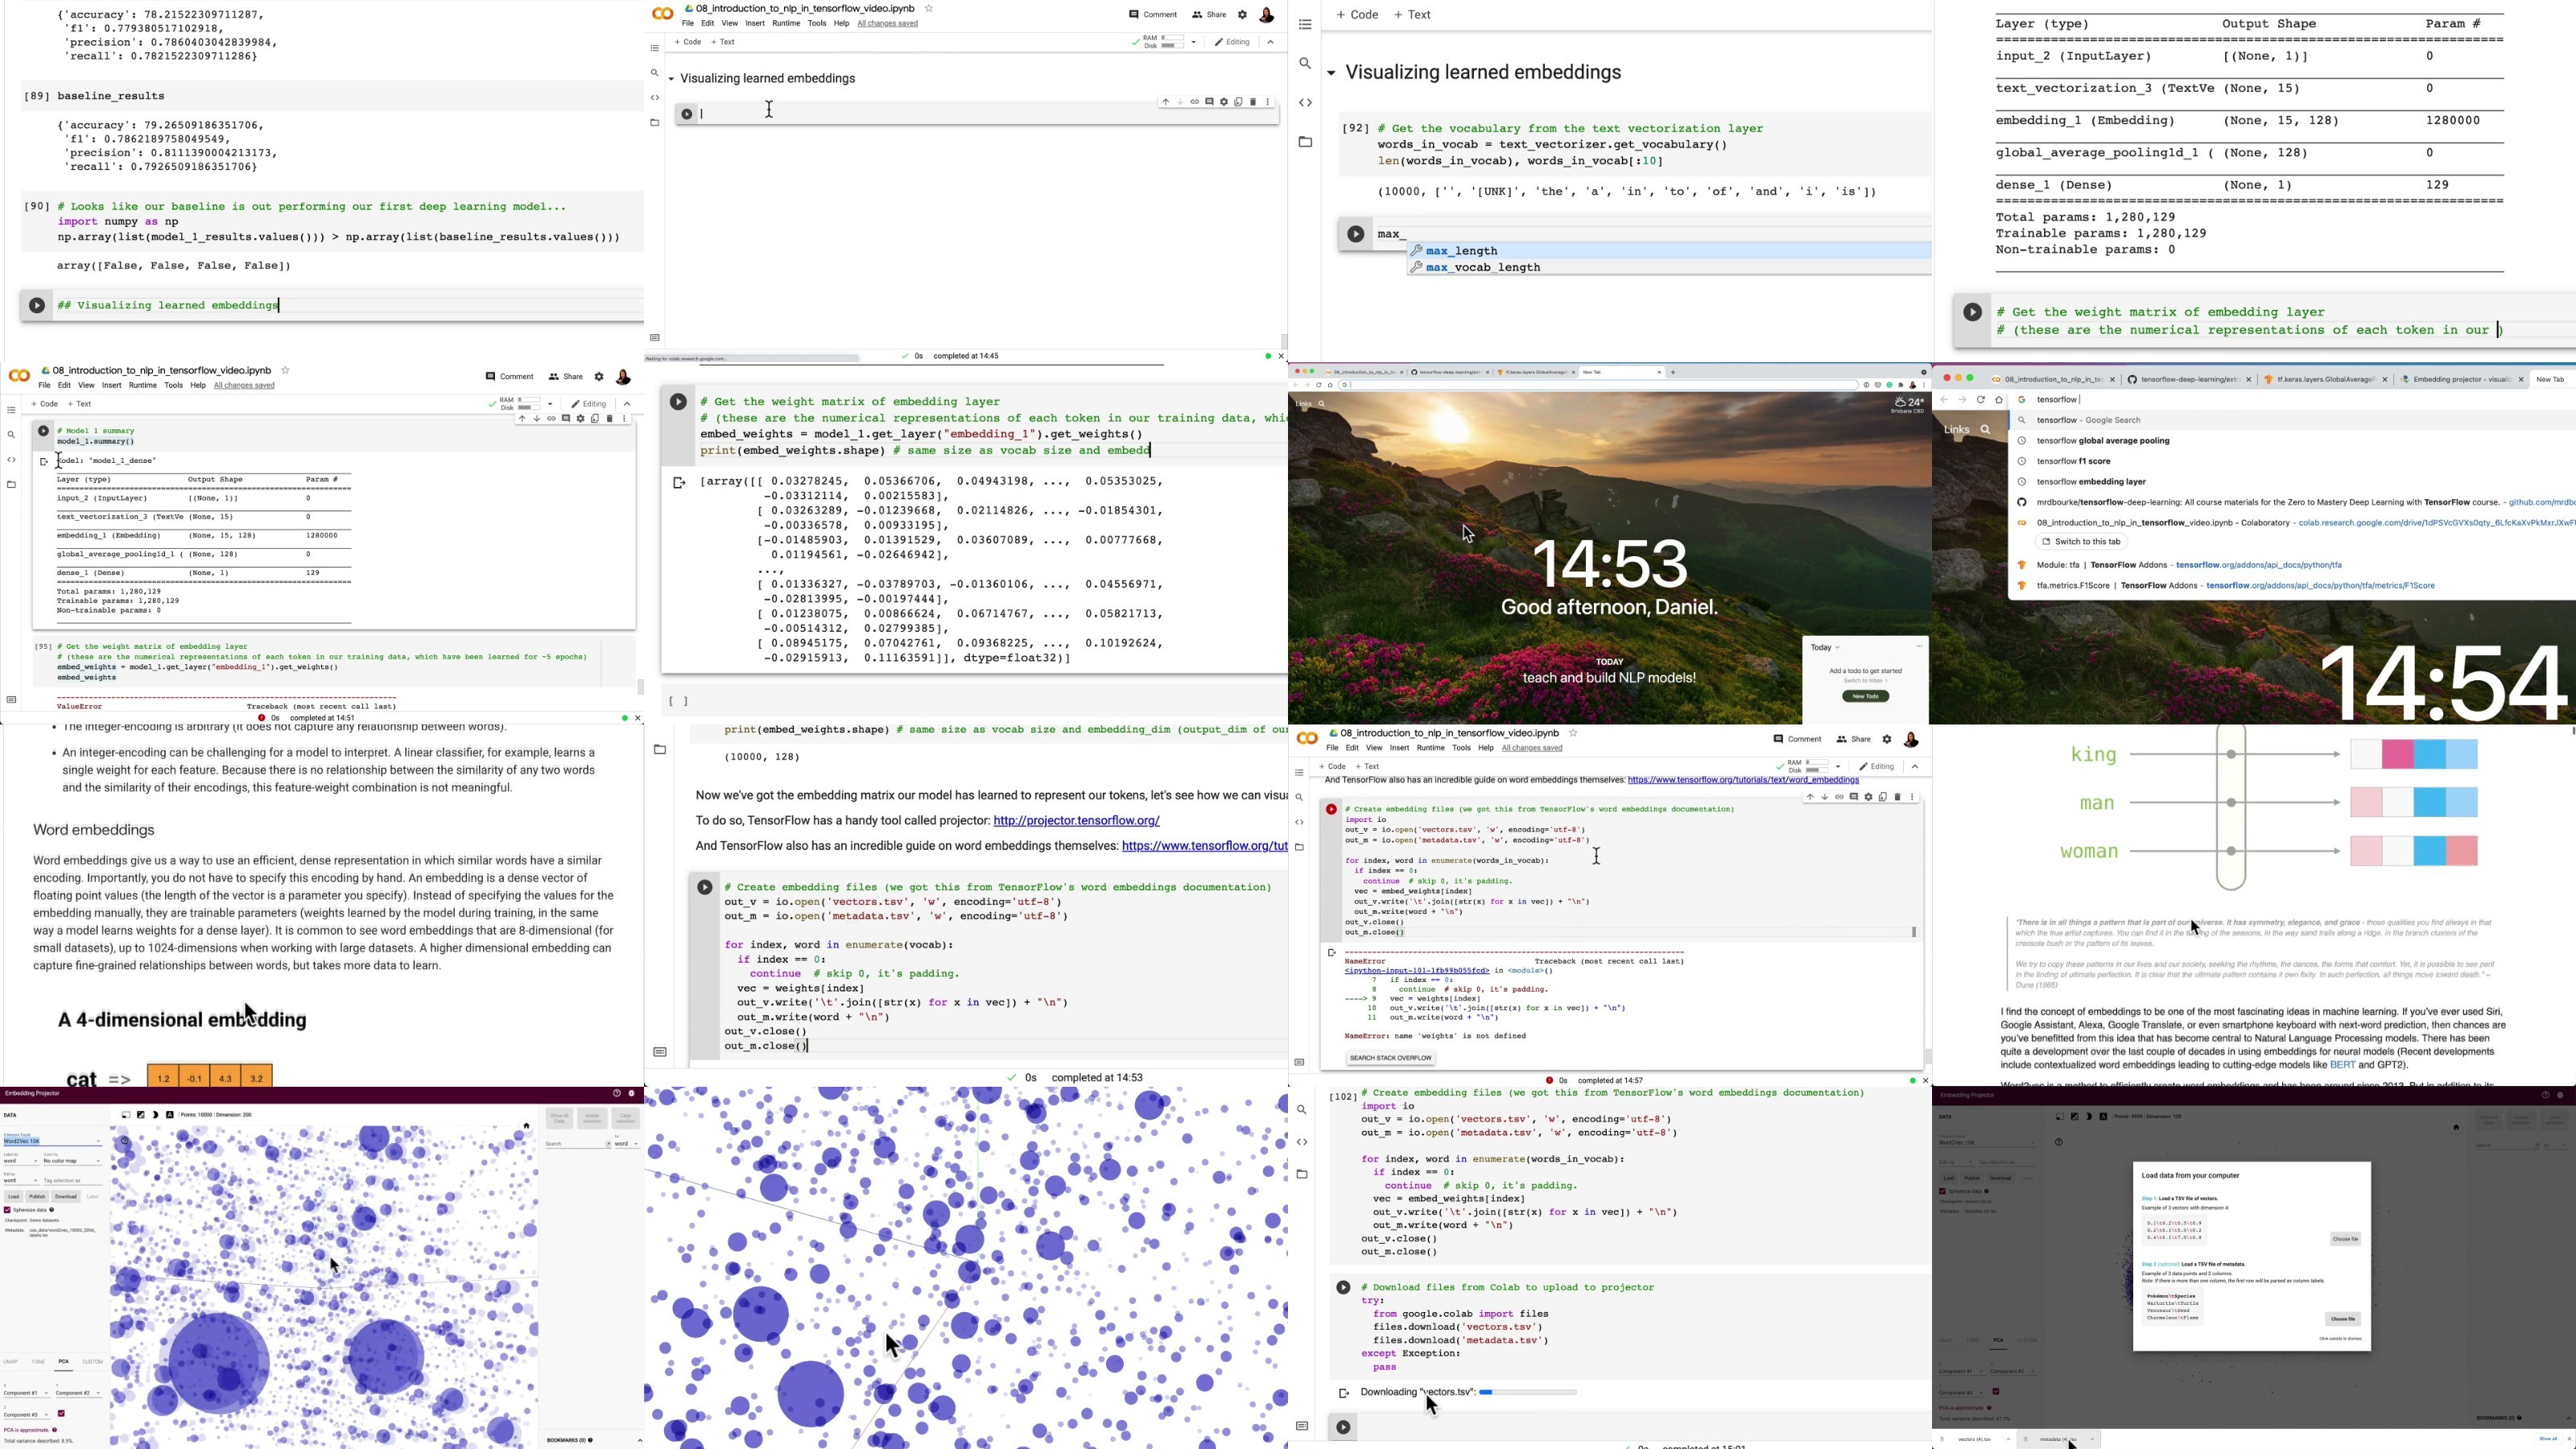Enable edit mode icon in the Points: 10000 projector

(141, 1115)
